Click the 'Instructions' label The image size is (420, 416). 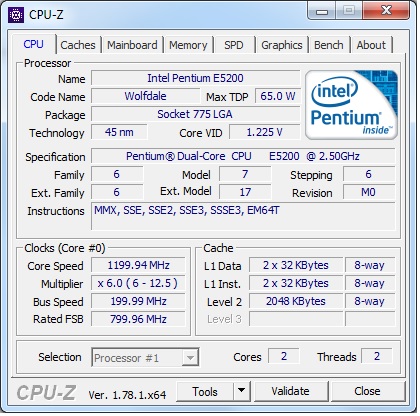coord(56,211)
